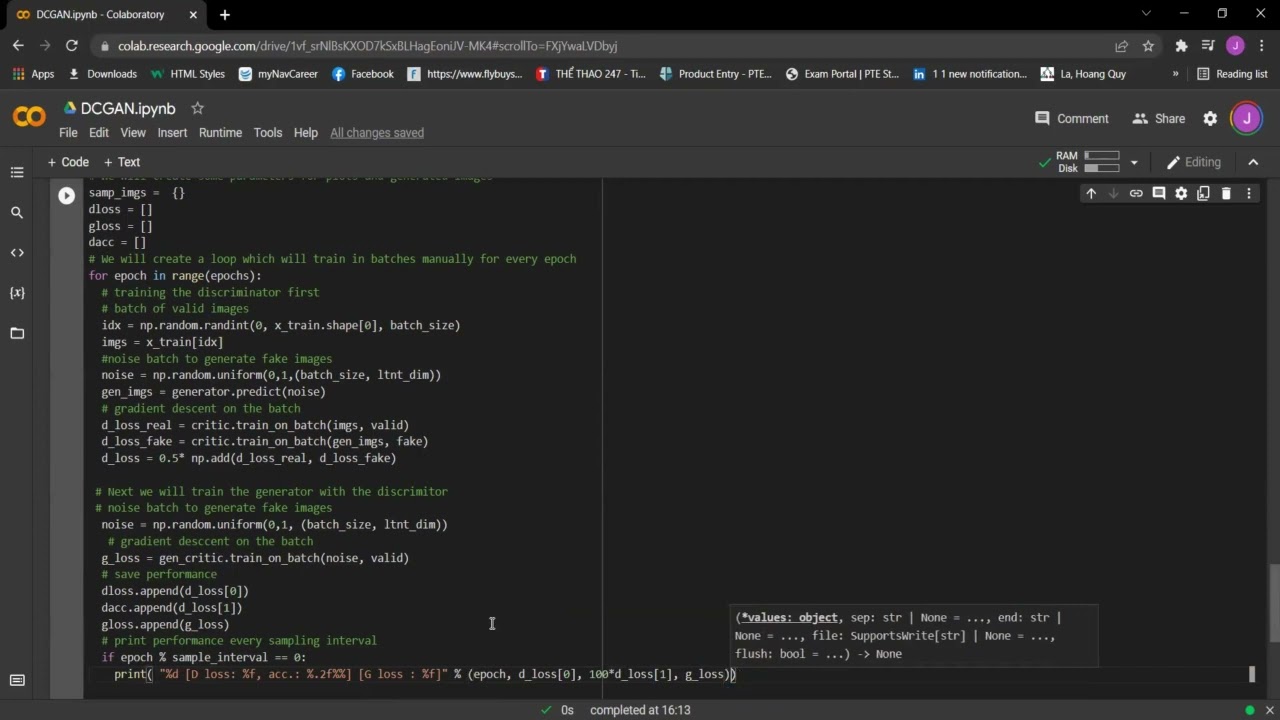This screenshot has width=1280, height=720.
Task: Bookmark this page with the star
Action: click(x=1148, y=46)
